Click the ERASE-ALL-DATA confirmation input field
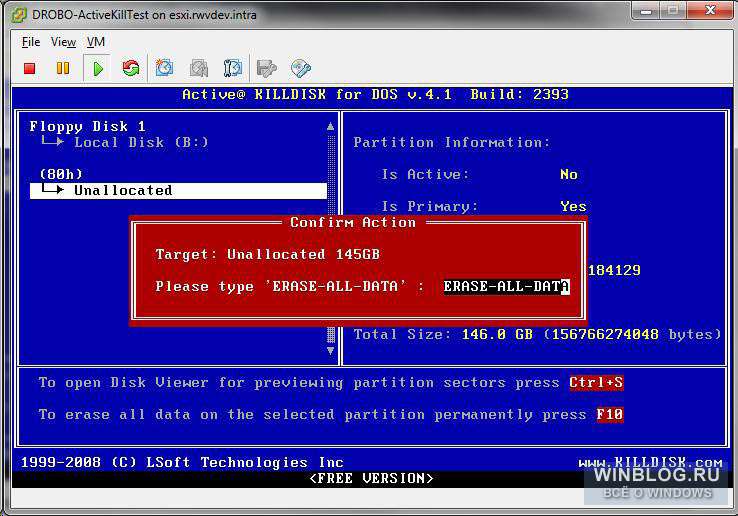Image resolution: width=738 pixels, height=516 pixels. [506, 286]
